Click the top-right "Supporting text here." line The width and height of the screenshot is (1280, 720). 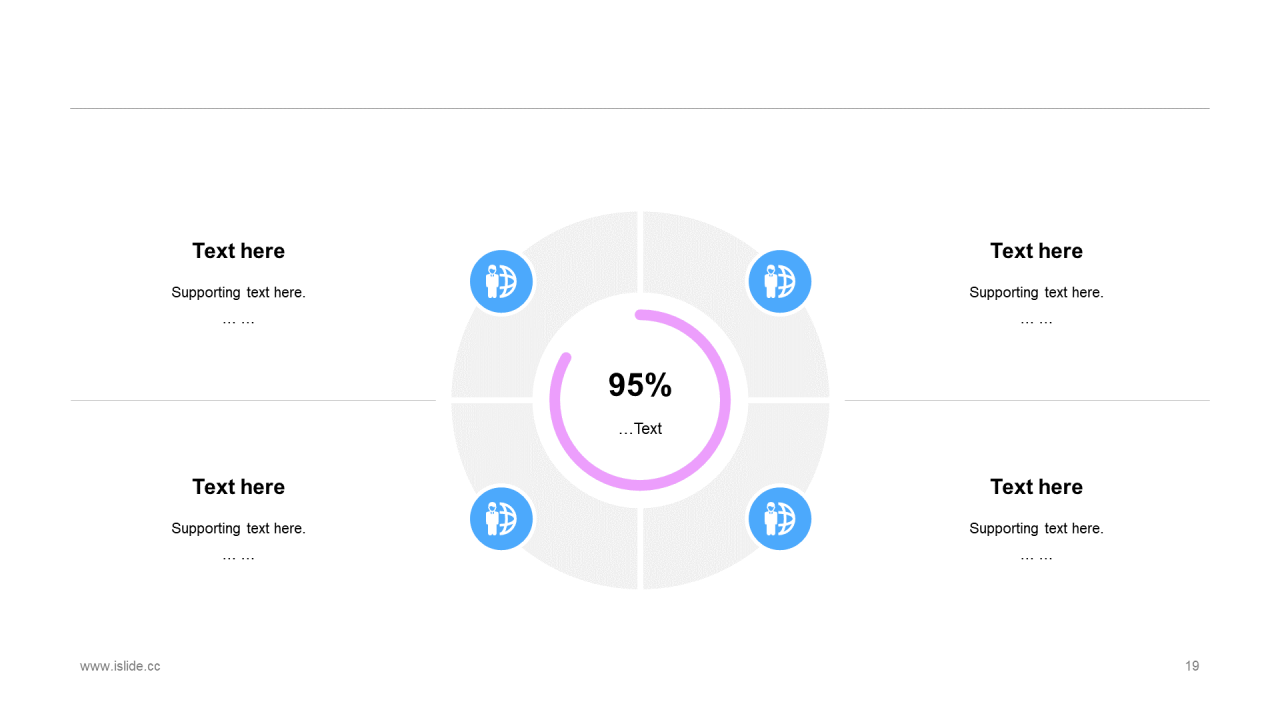[1036, 293]
